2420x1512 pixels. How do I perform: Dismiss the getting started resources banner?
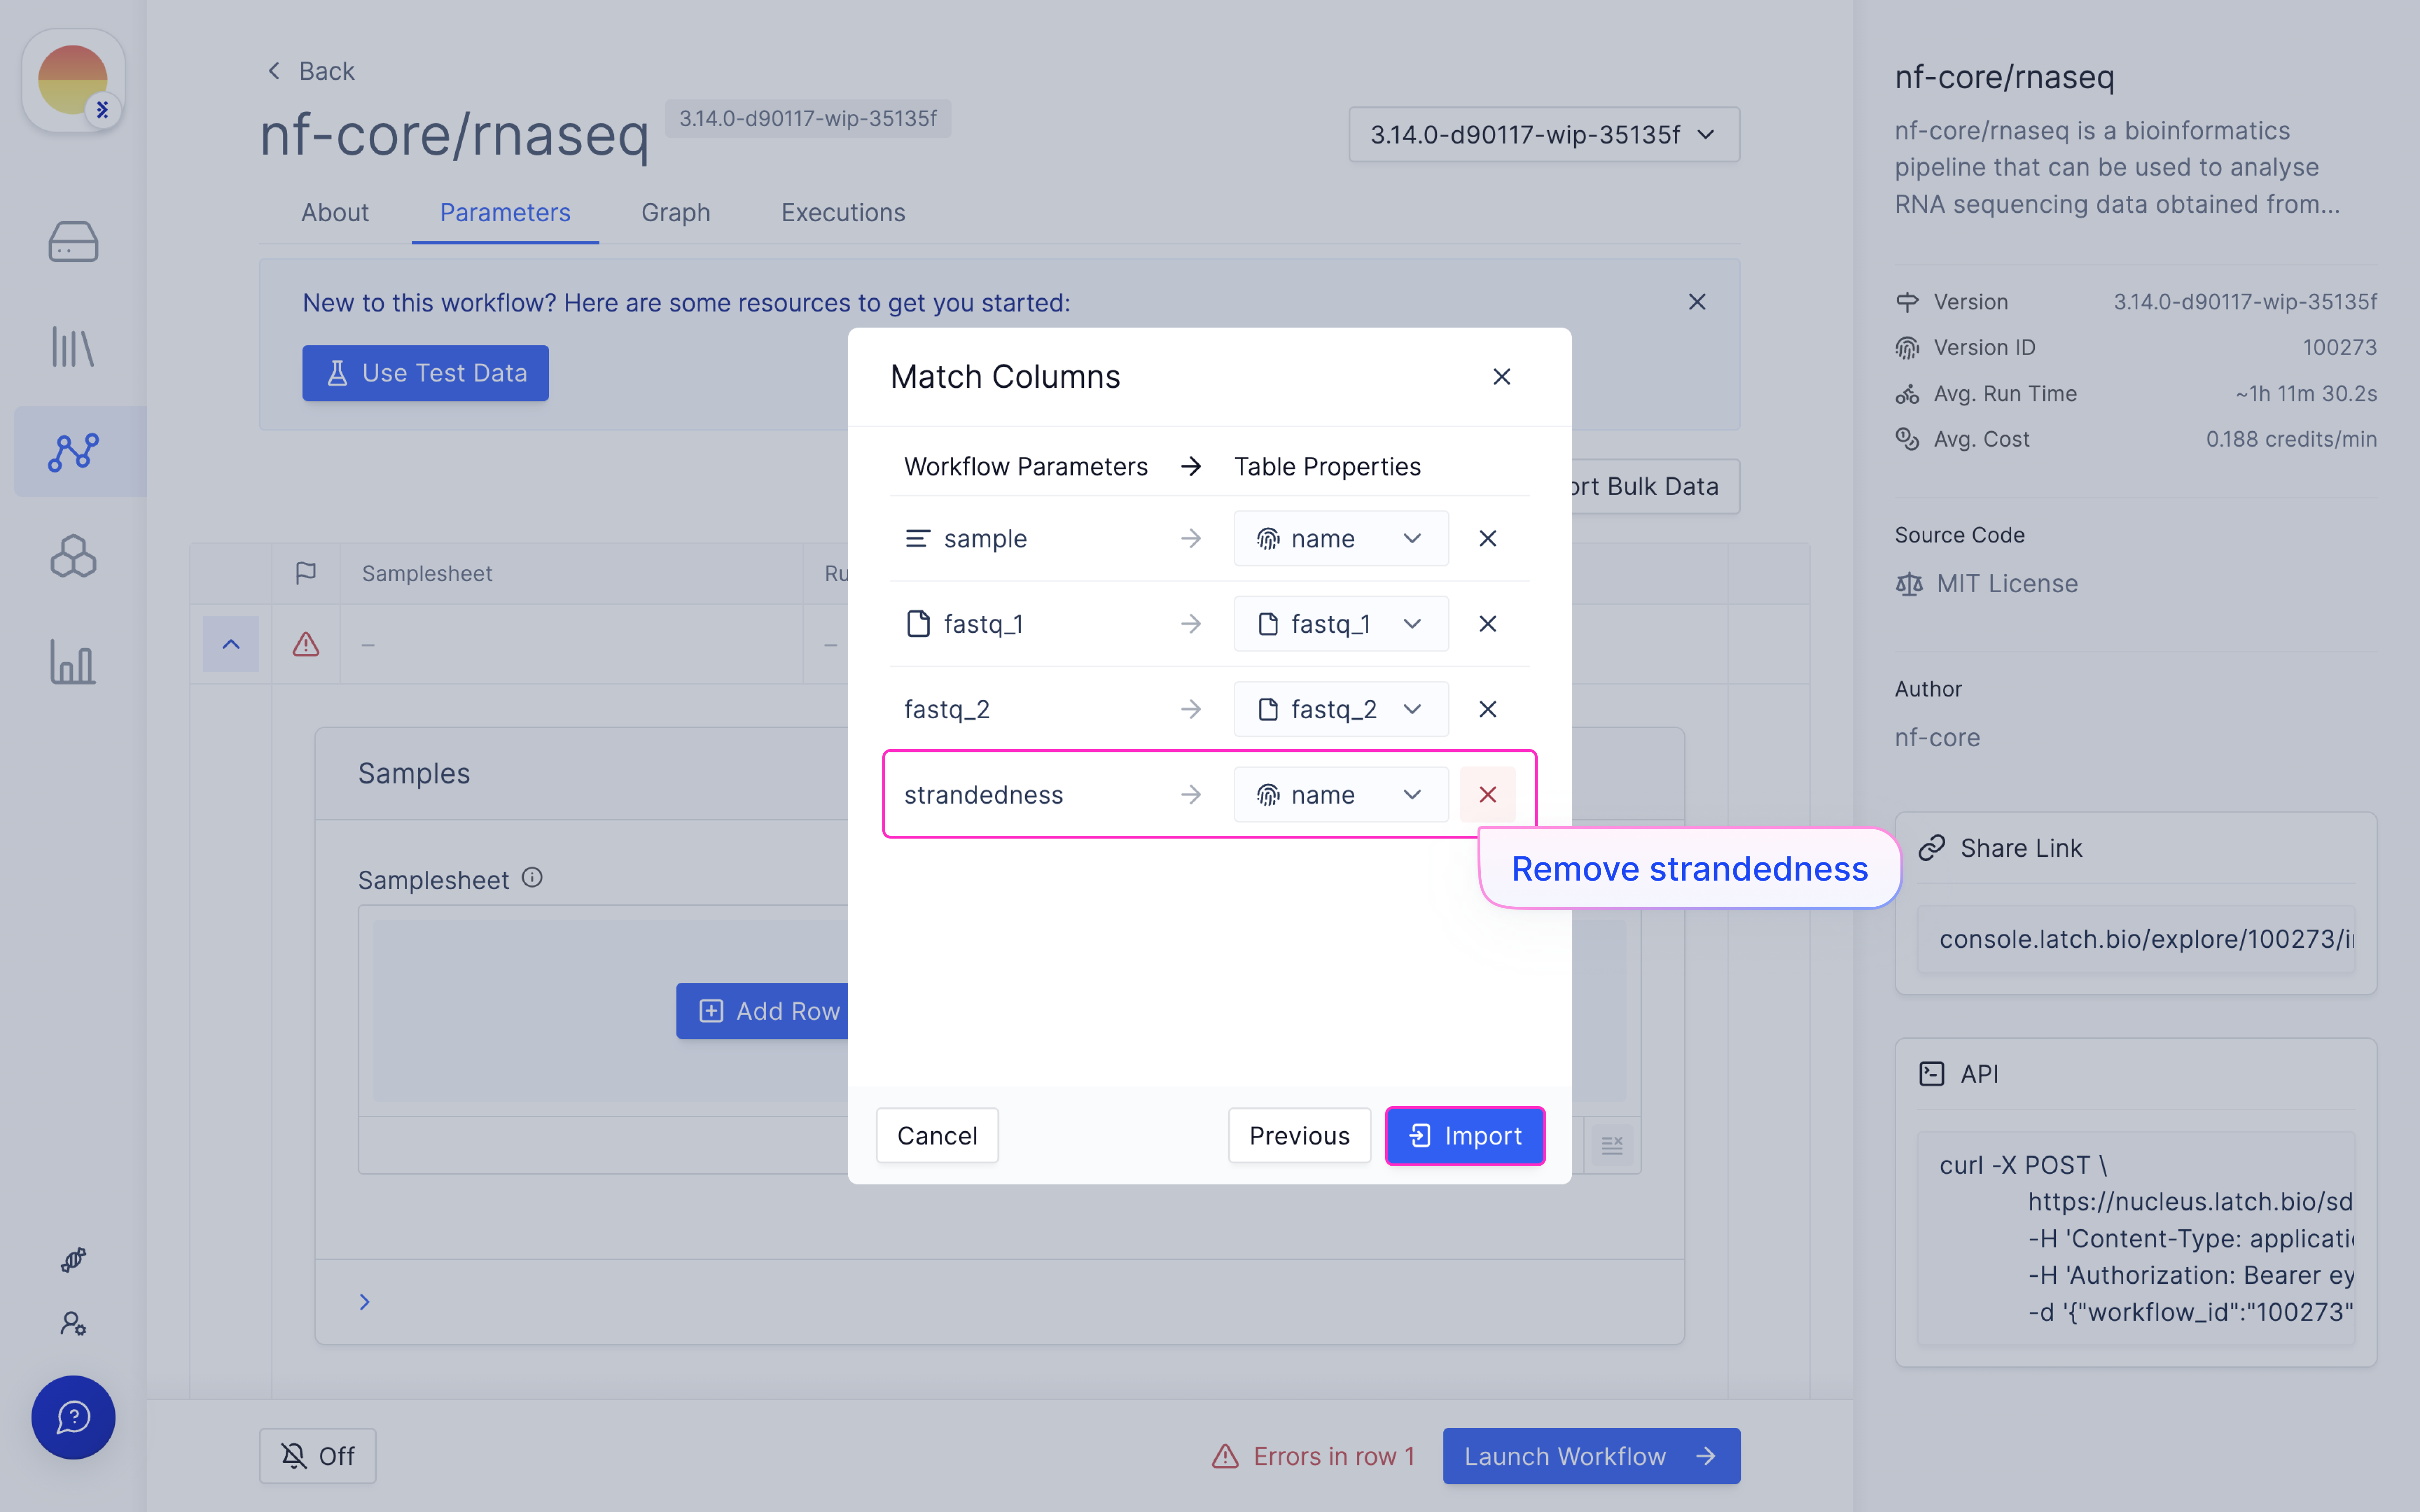(1696, 302)
